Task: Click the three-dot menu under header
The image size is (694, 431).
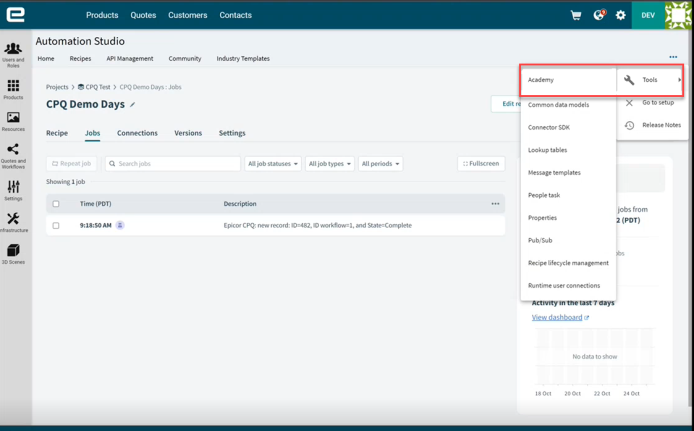Action: click(673, 57)
